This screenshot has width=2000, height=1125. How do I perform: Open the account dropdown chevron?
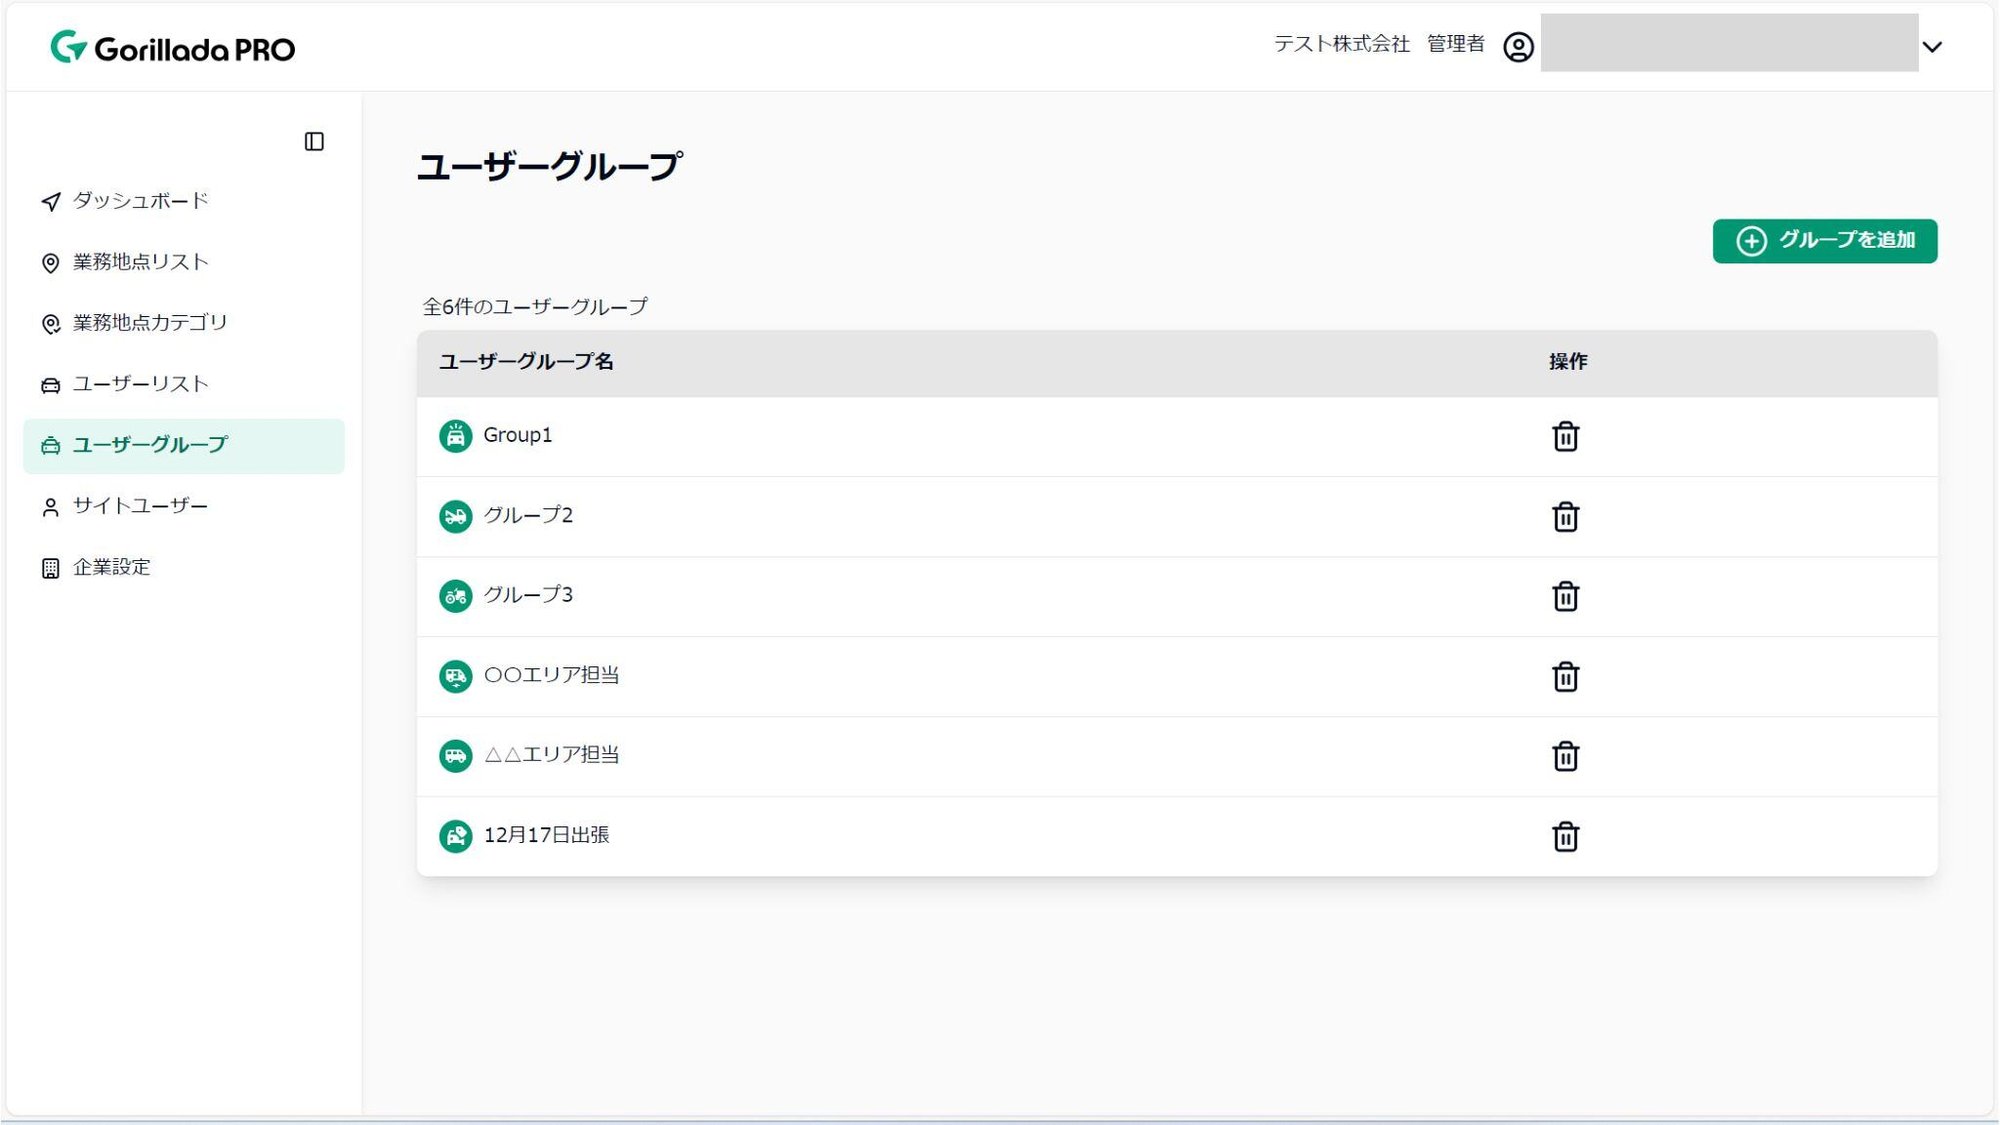(x=1932, y=47)
